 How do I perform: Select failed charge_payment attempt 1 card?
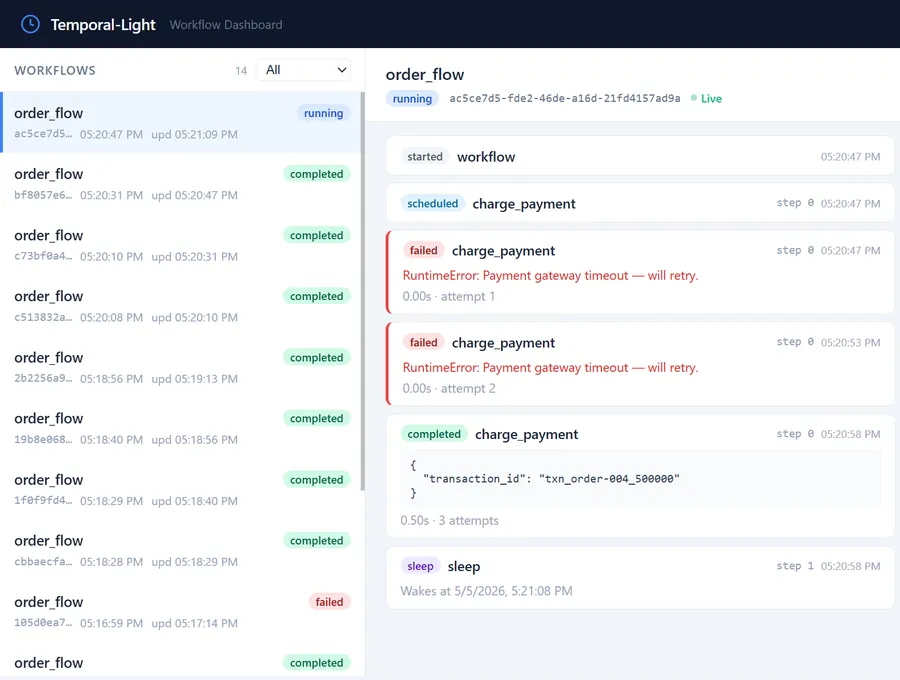click(640, 273)
